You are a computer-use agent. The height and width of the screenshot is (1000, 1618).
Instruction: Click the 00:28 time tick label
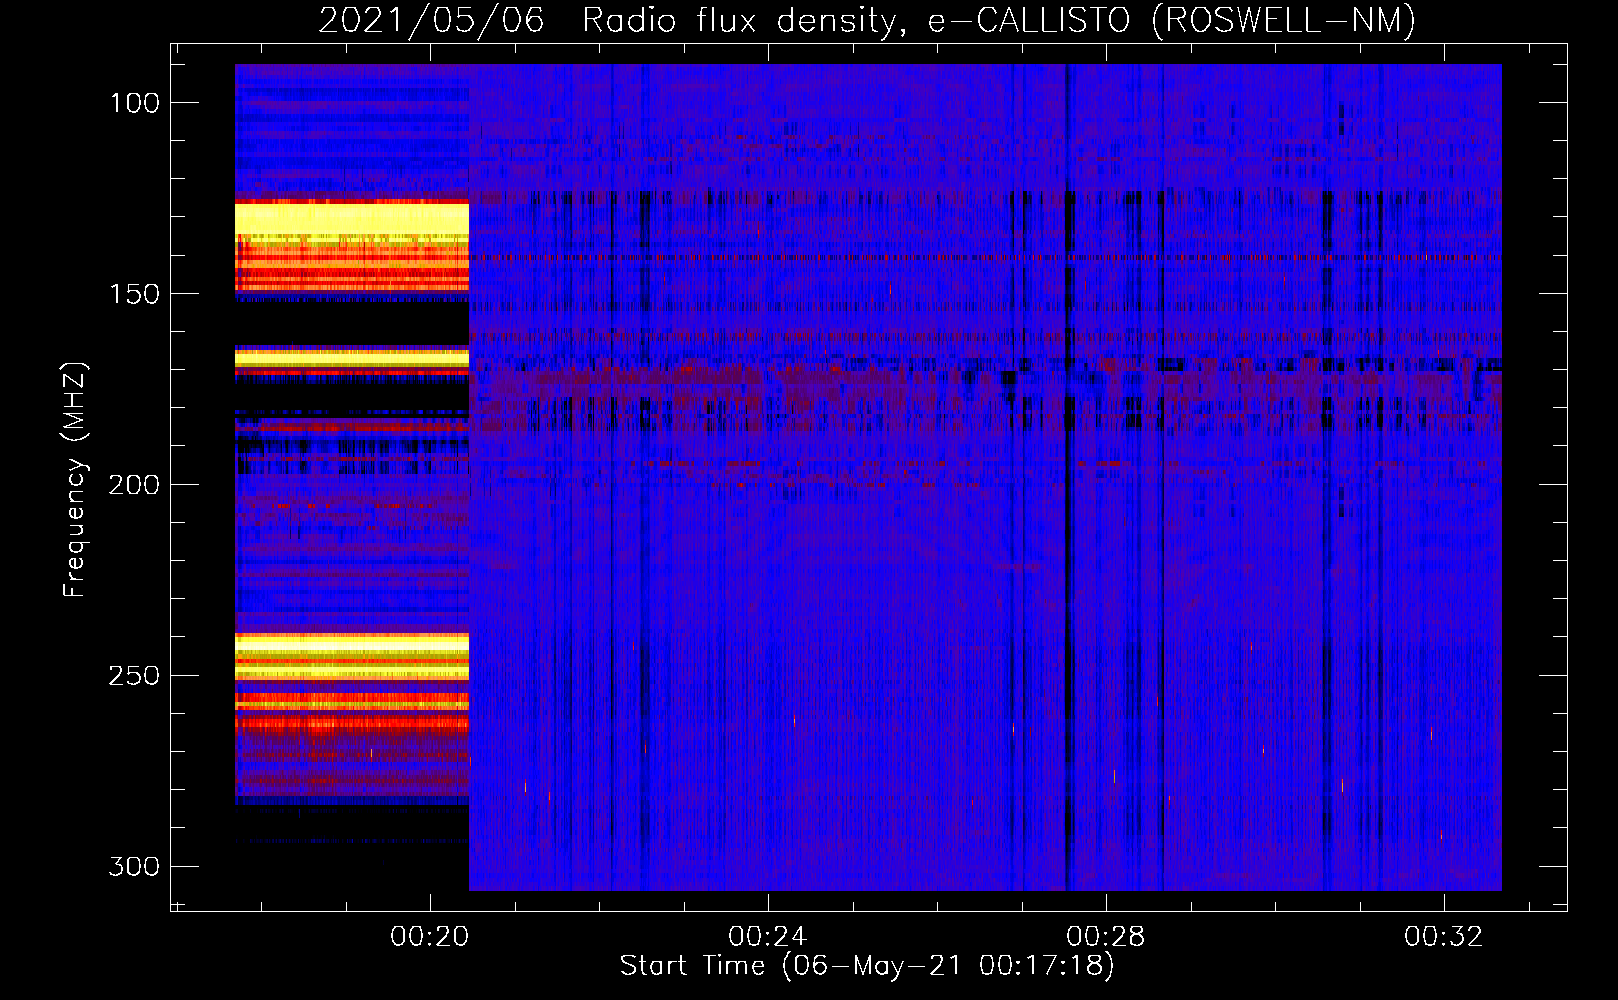[x=1106, y=937]
